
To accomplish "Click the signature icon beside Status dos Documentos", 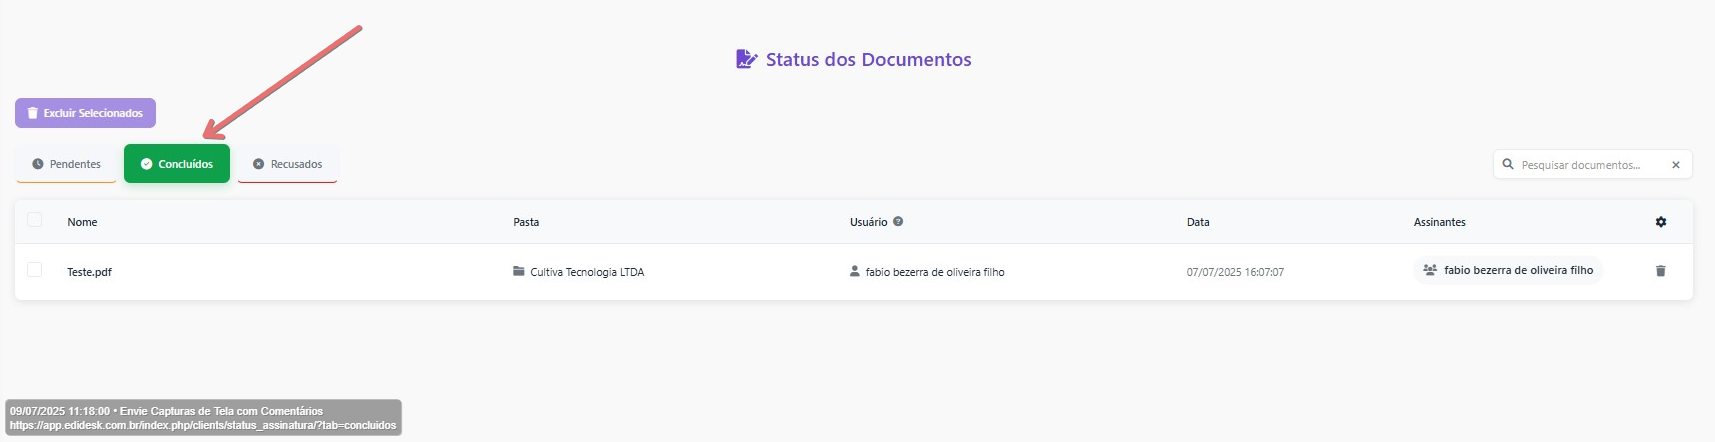I will [x=746, y=59].
